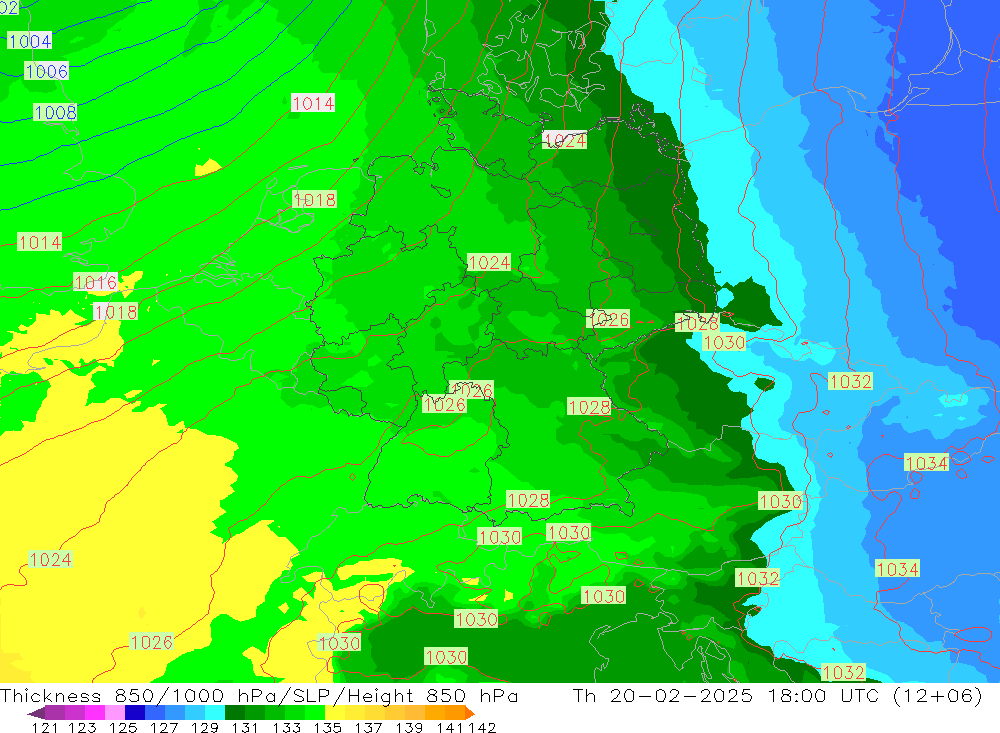Click the date Th 20-02-2025

click(x=663, y=695)
